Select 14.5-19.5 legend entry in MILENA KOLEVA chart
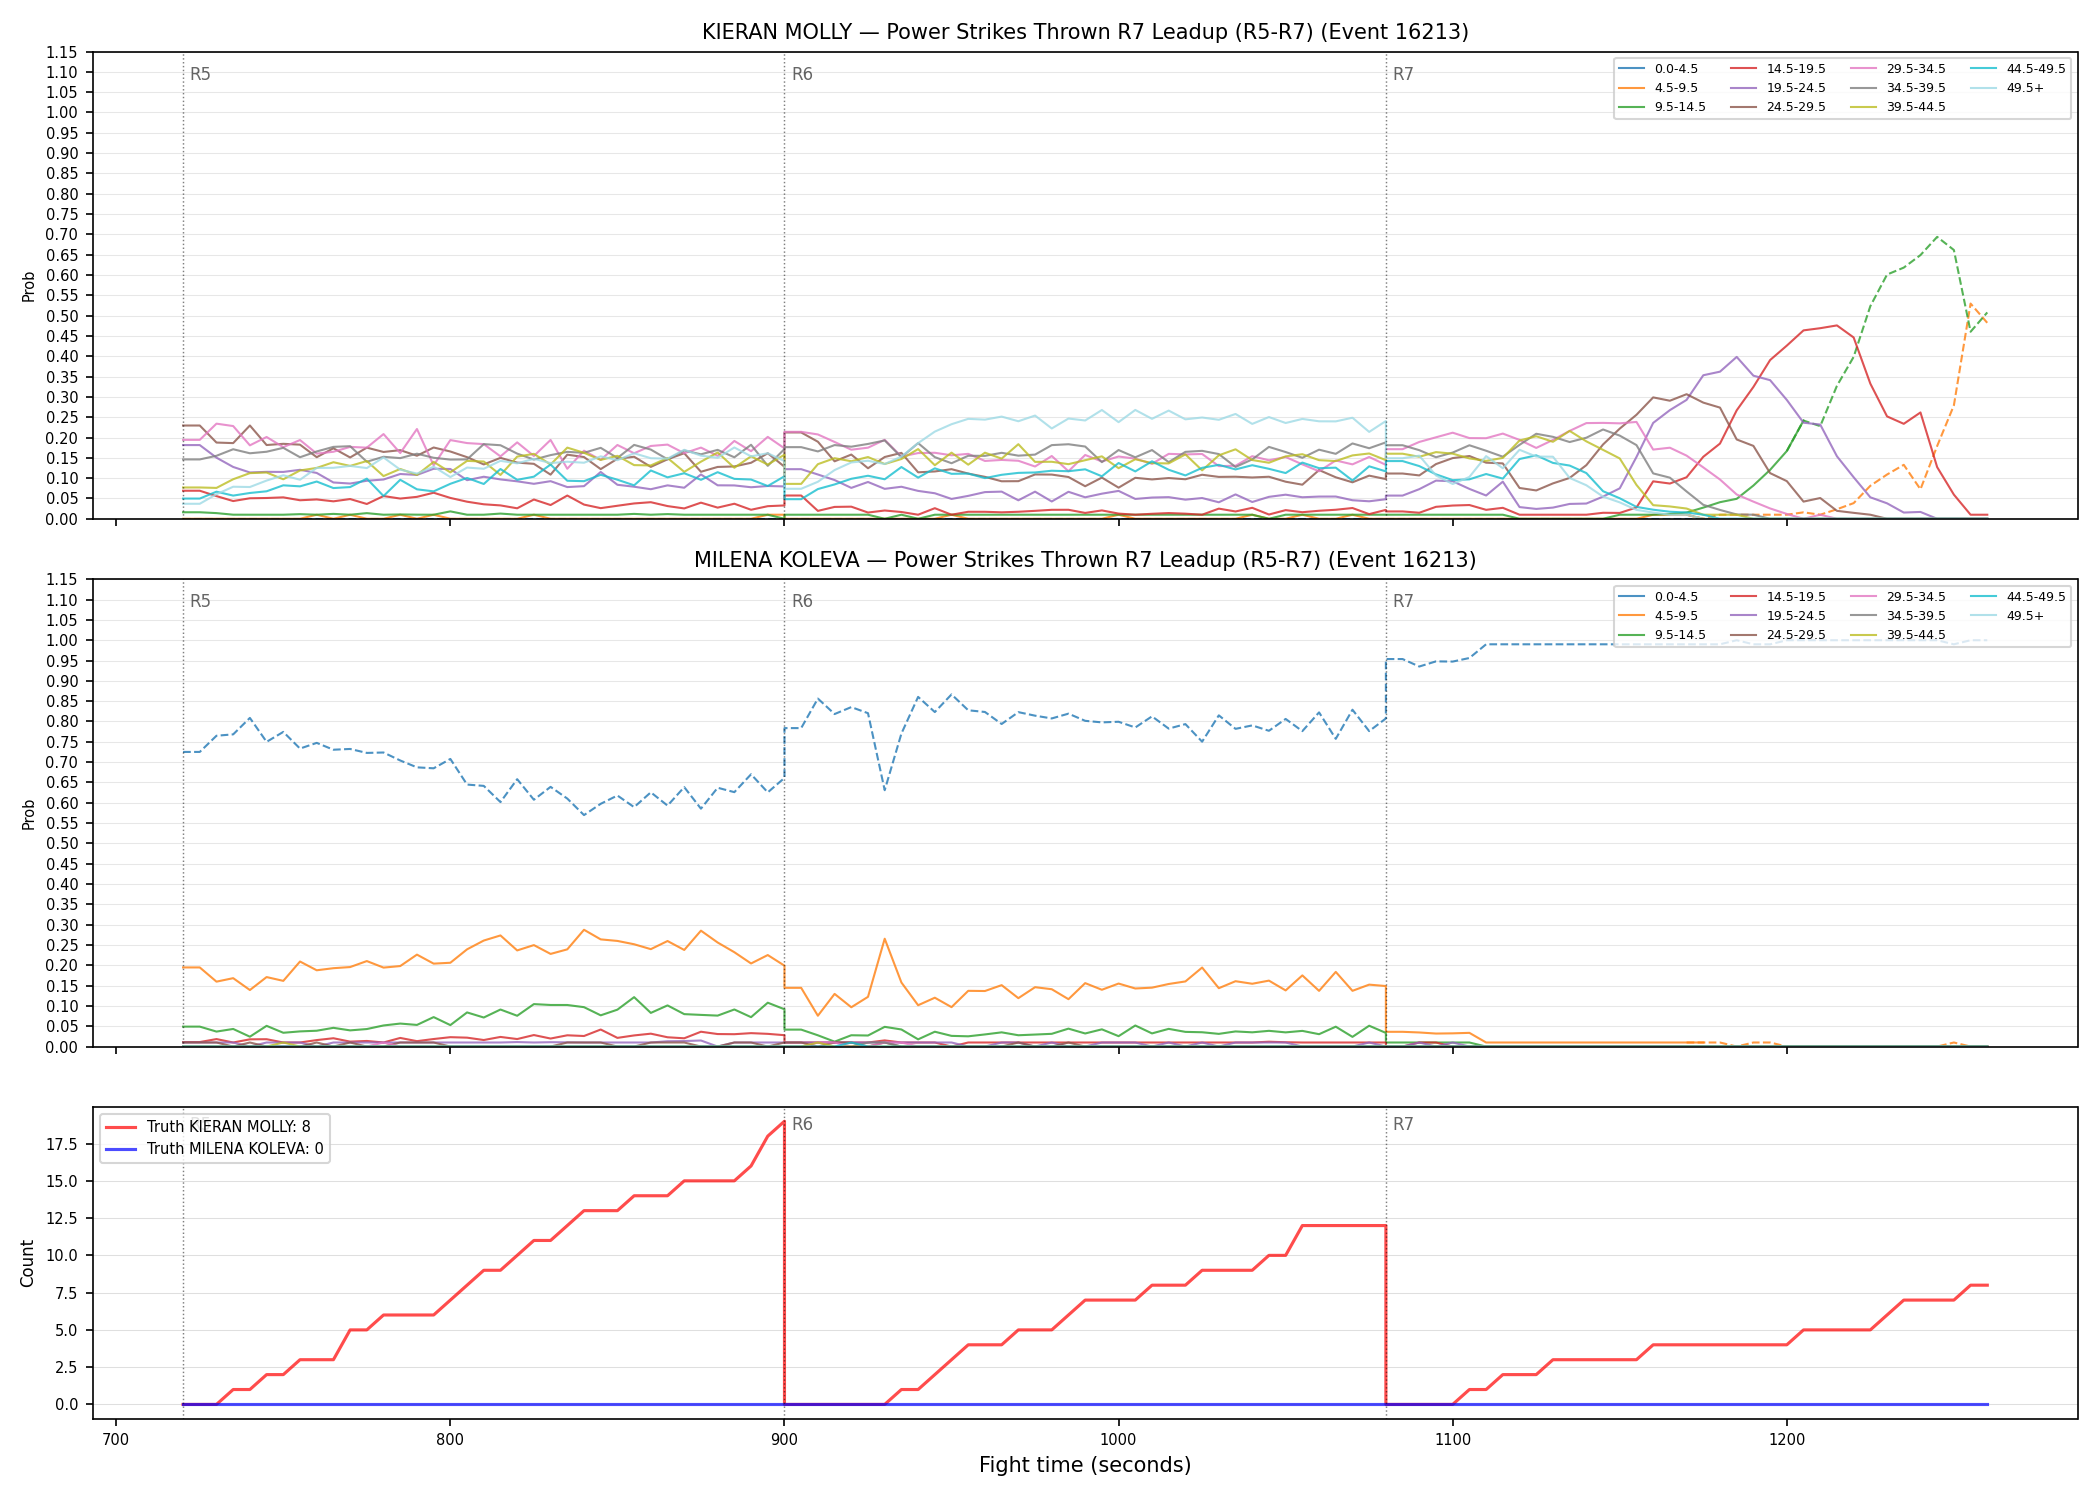The image size is (2100, 1500). tap(1778, 597)
